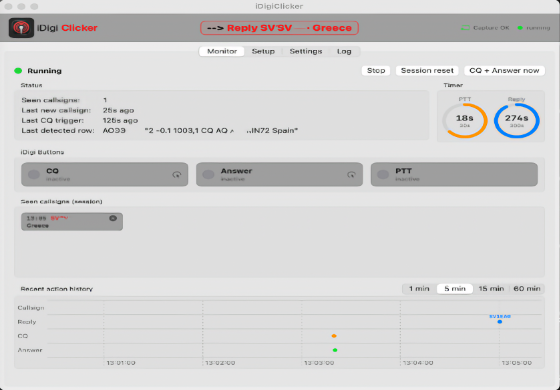Click the iDigi Clicker app logo icon
This screenshot has width=560, height=390.
point(21,28)
